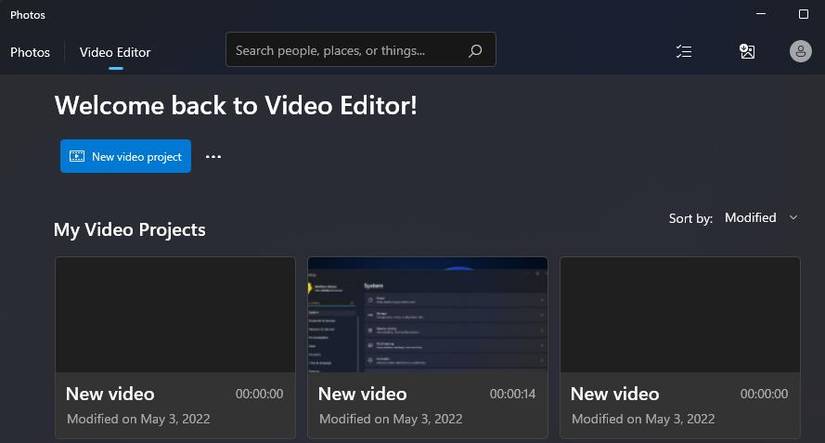Switch to the Photos tab
The width and height of the screenshot is (825, 443).
tap(30, 52)
